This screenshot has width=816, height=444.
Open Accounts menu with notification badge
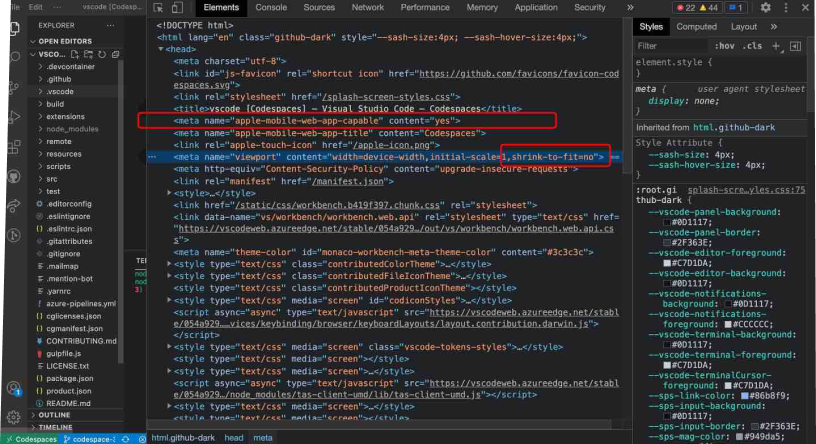tap(14, 388)
